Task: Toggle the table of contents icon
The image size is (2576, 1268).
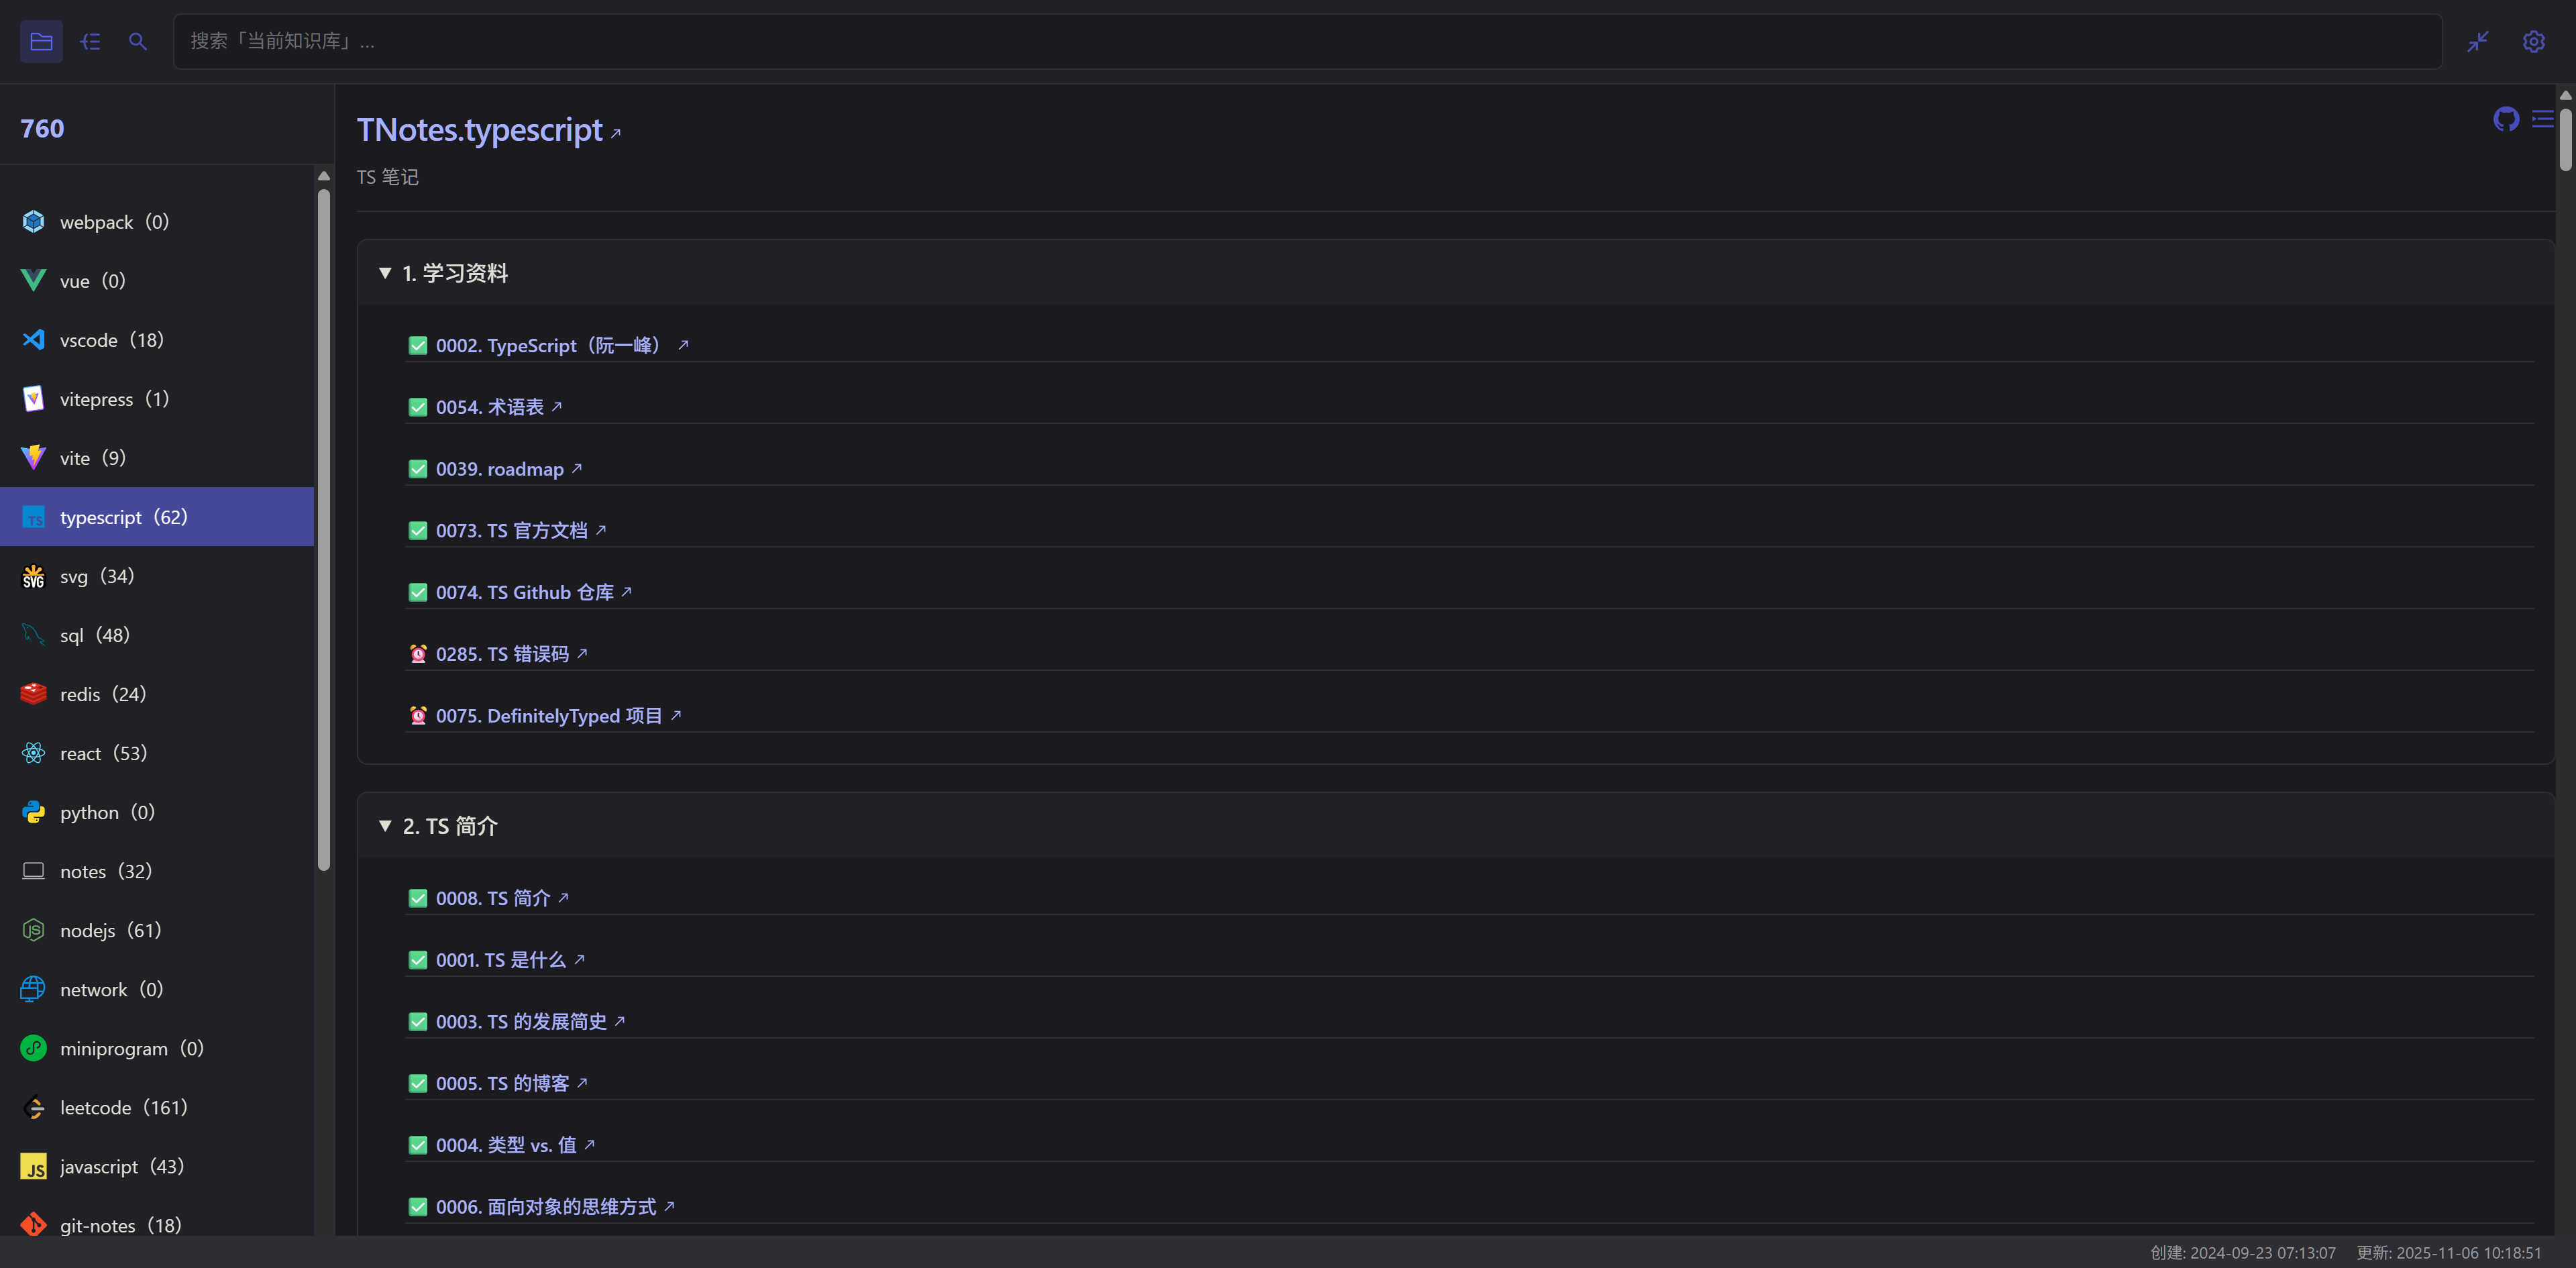Action: tap(2542, 120)
